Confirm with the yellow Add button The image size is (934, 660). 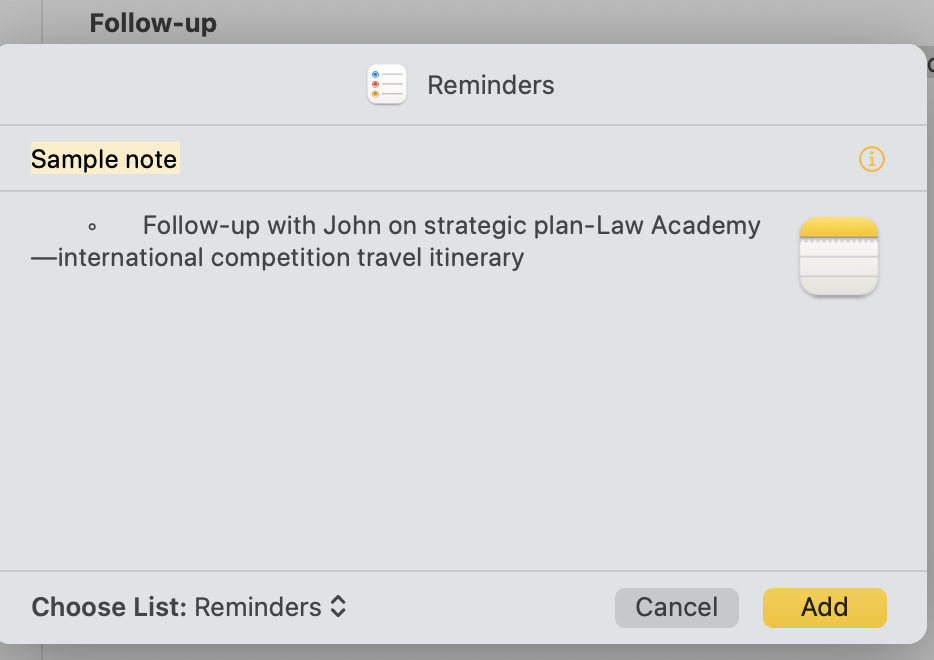(x=824, y=607)
